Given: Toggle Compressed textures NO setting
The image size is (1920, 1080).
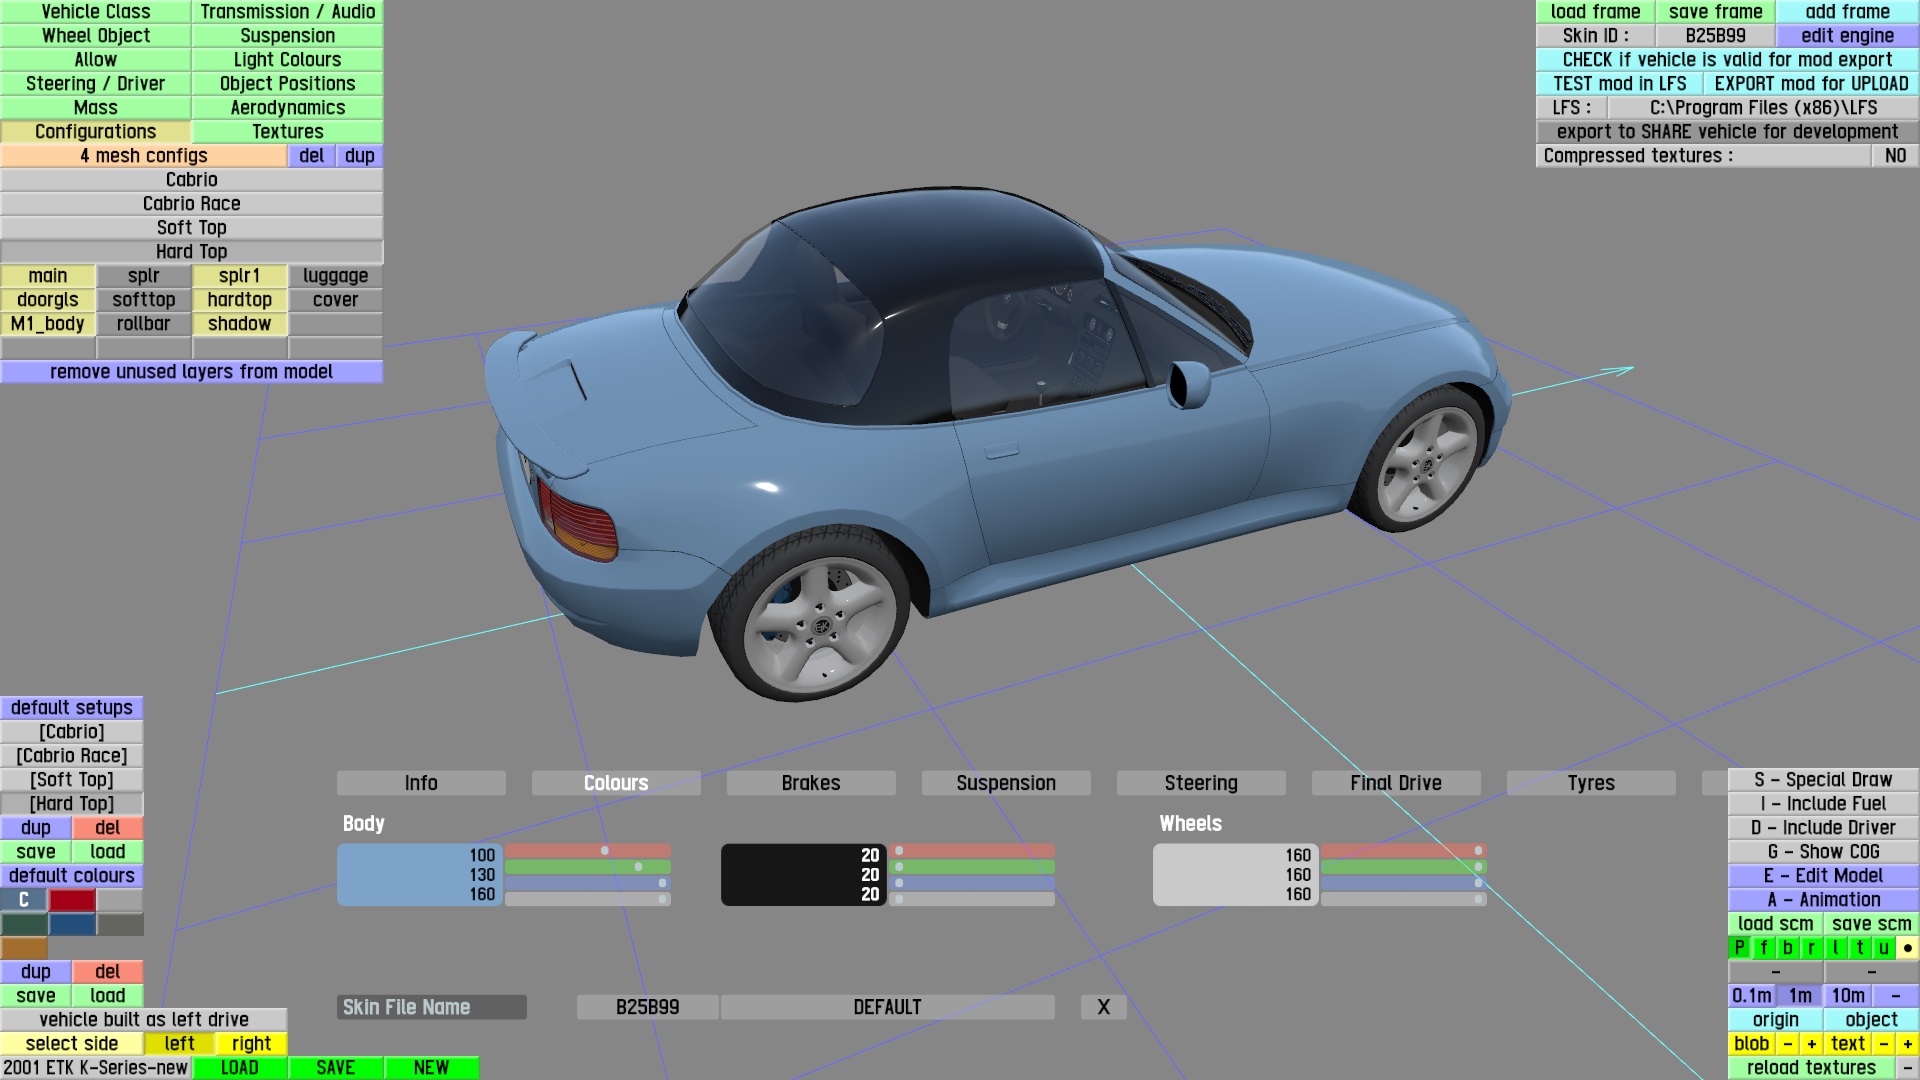Looking at the screenshot, I should tap(1894, 155).
